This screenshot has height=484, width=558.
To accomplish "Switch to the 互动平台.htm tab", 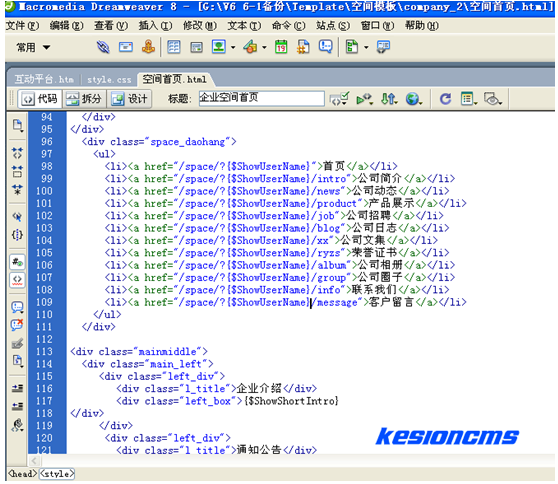I will pos(44,79).
